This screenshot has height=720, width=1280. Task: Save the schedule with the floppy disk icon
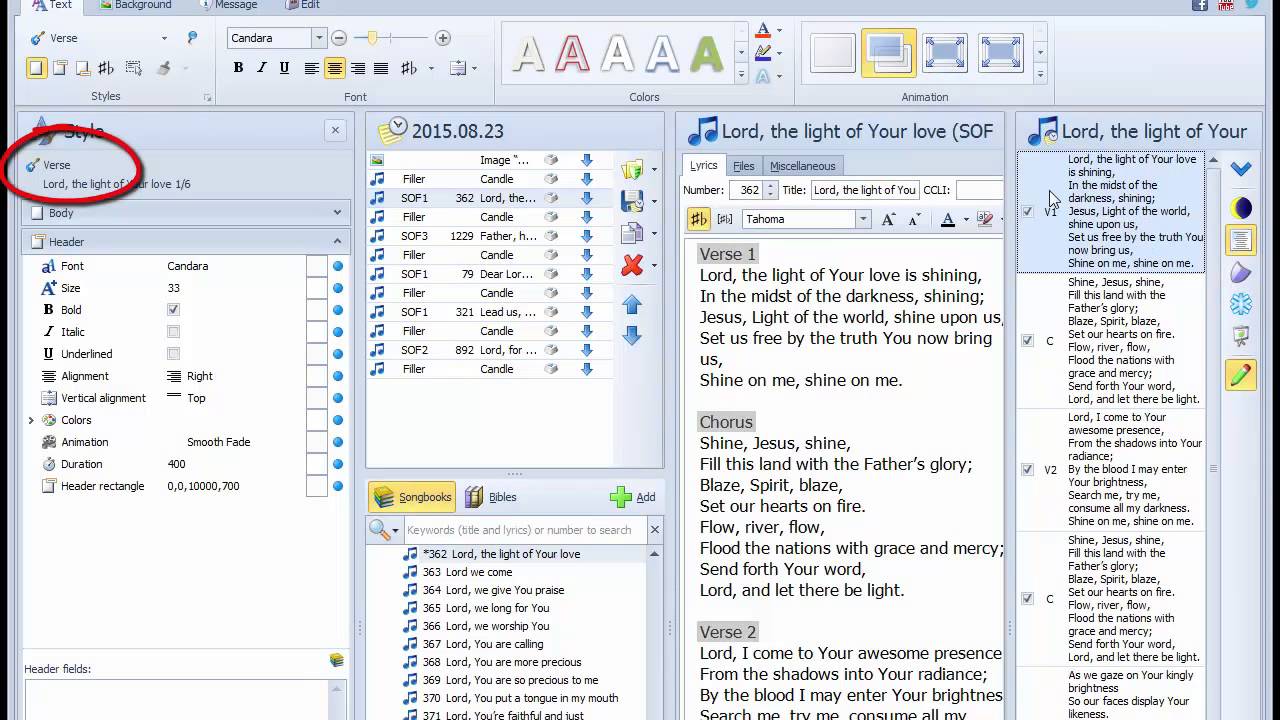[x=632, y=201]
